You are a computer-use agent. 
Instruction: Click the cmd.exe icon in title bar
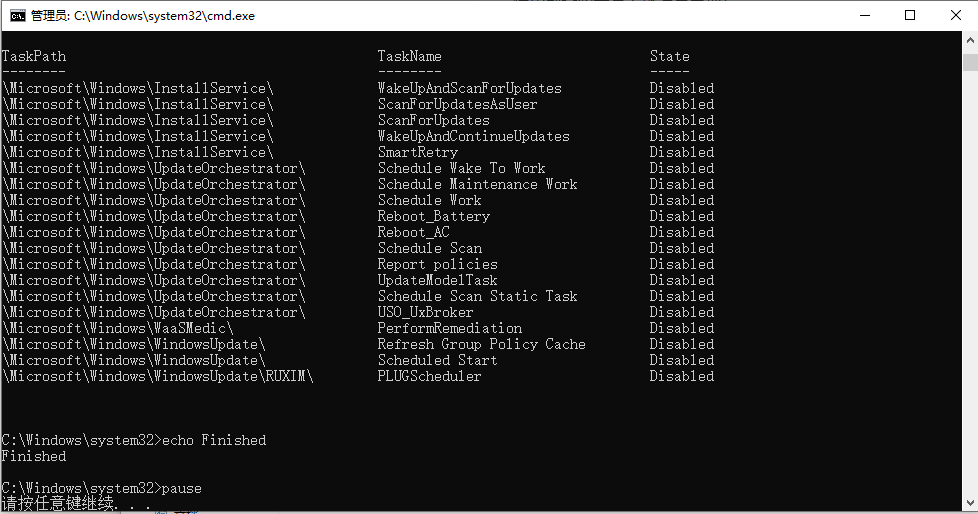(x=17, y=16)
